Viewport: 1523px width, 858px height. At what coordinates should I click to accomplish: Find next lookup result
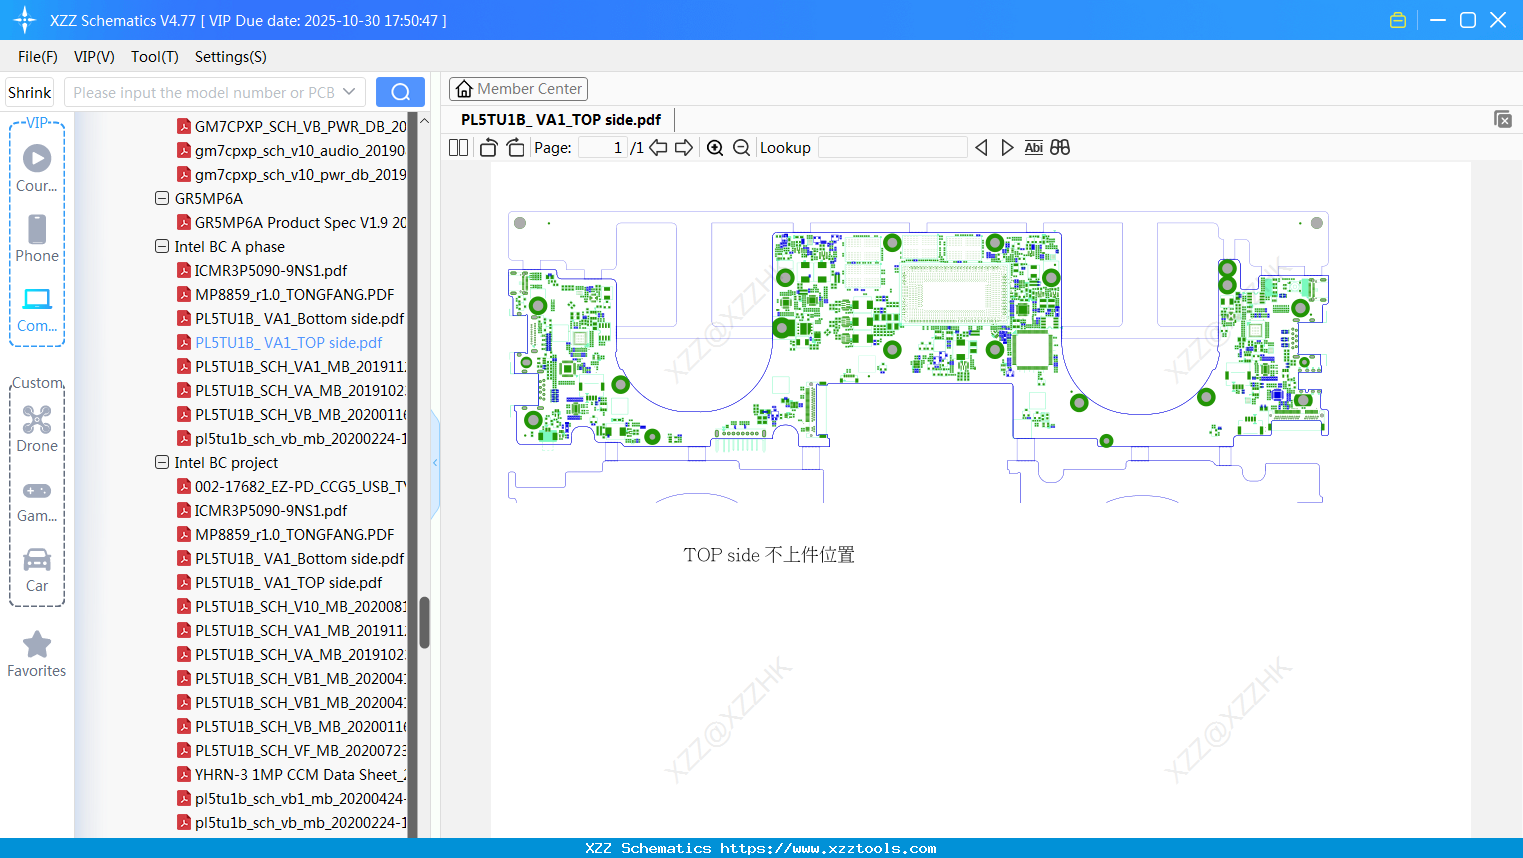pyautogui.click(x=1007, y=148)
